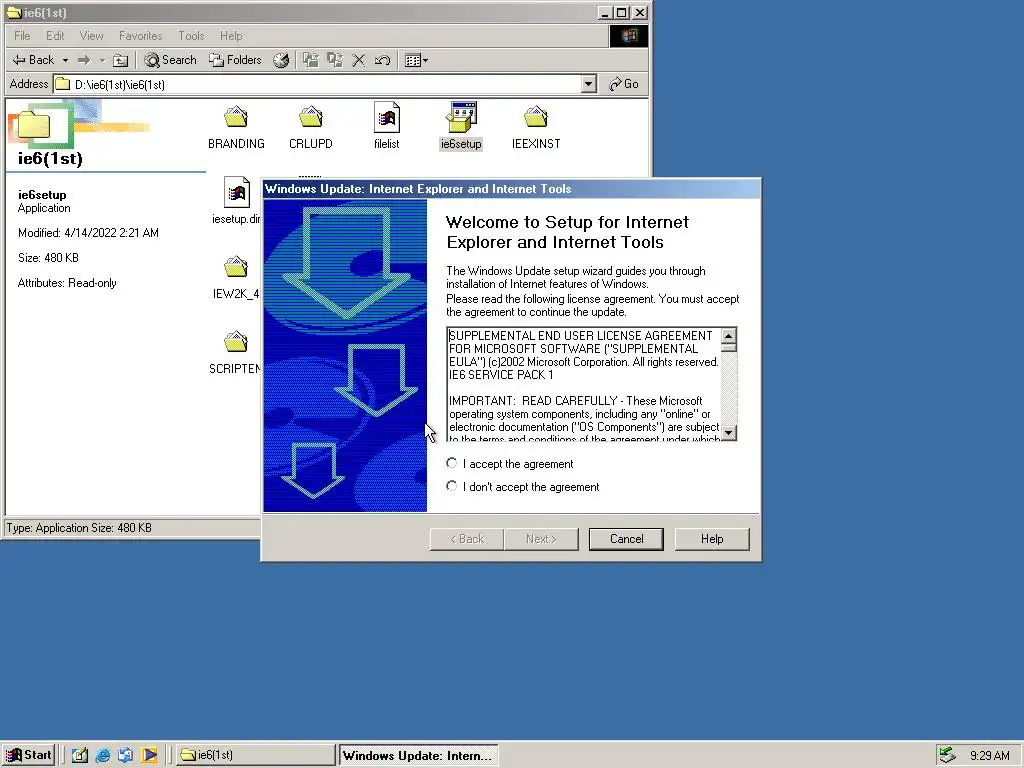Screen dimensions: 1024x768
Task: Click the 'Type: Application Size: 480 KB' status bar
Action: pyautogui.click(x=133, y=528)
